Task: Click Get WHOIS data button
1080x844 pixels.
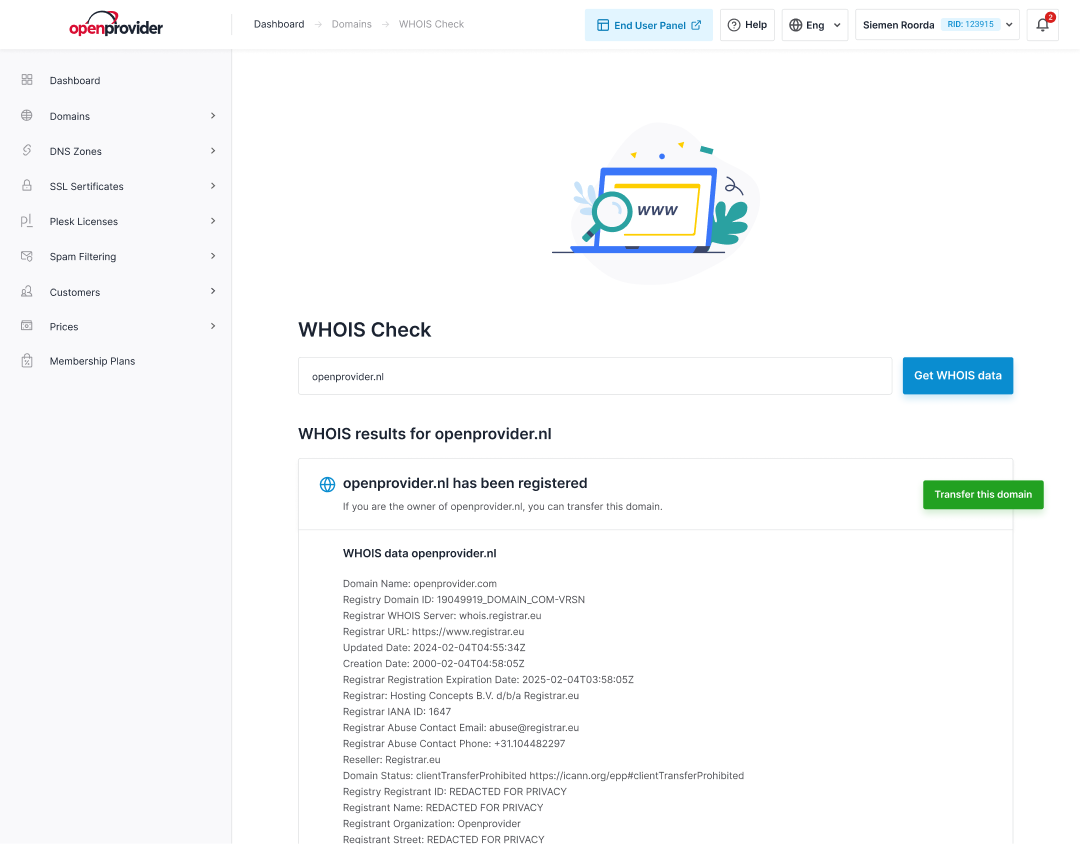Action: point(957,375)
